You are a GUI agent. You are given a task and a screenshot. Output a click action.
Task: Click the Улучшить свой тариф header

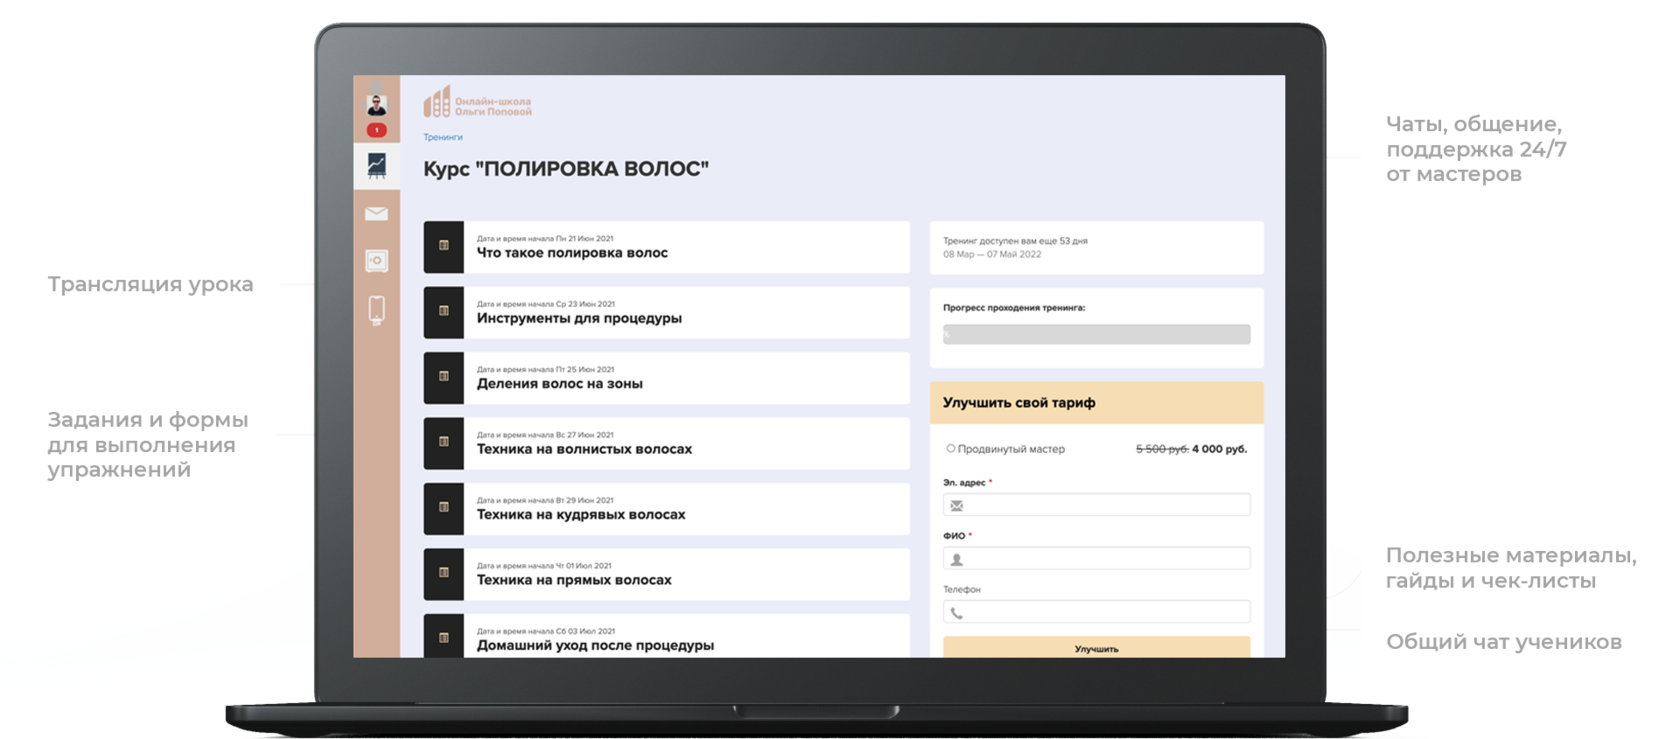tap(1096, 402)
